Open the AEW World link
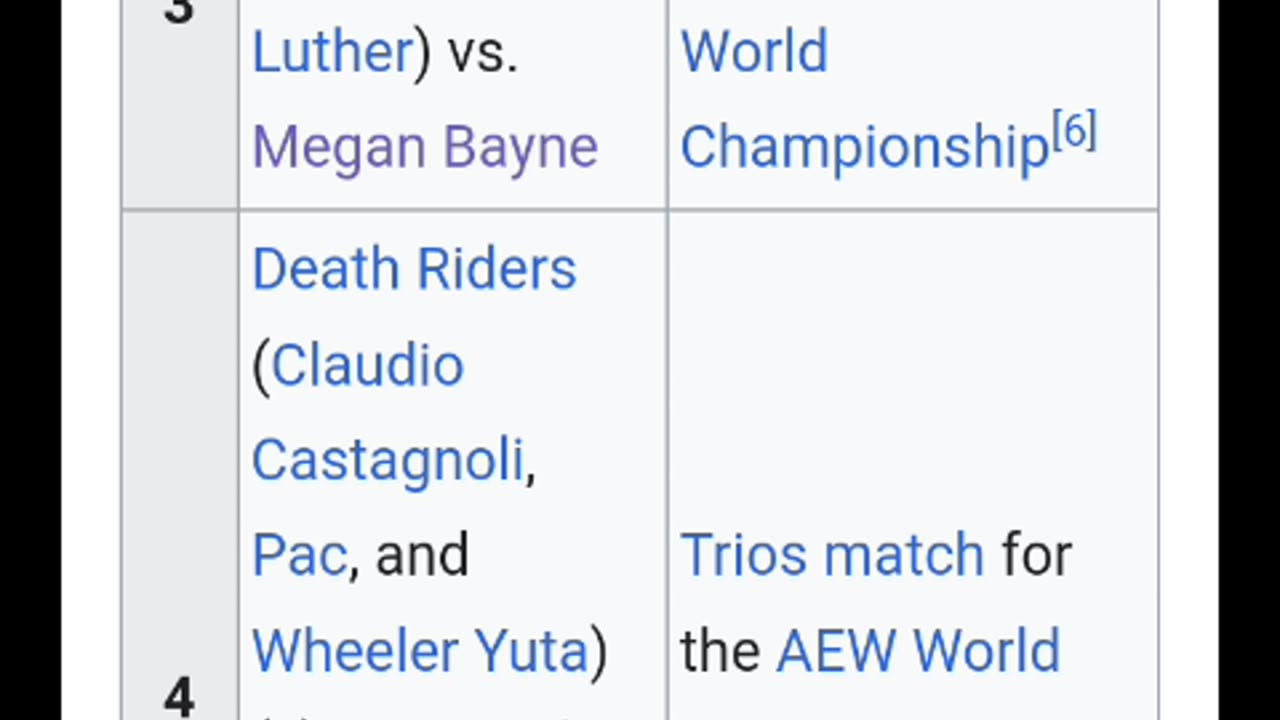1280x720 pixels. (918, 652)
